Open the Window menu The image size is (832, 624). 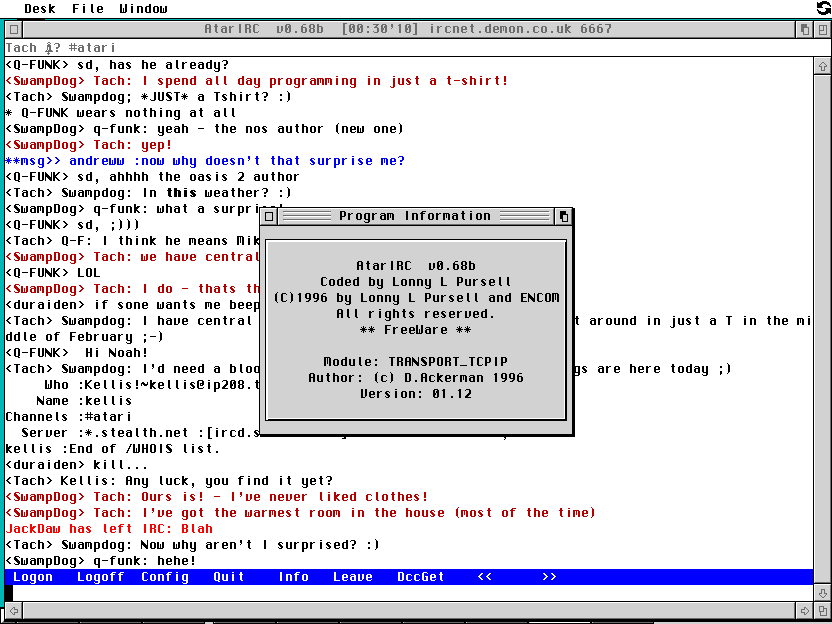coord(143,8)
